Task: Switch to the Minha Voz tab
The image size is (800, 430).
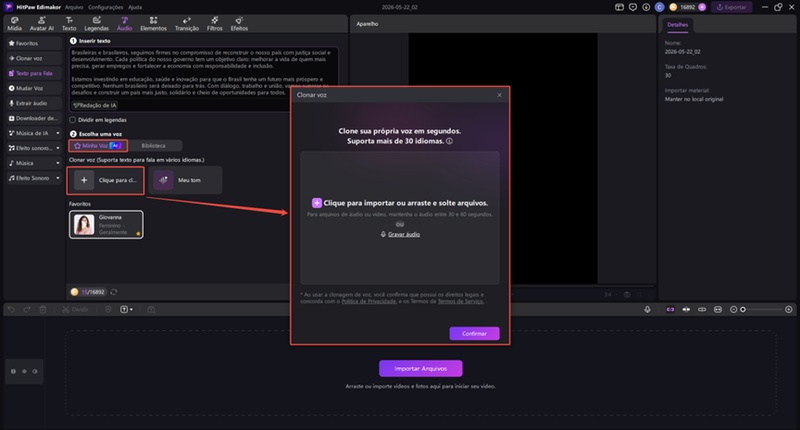Action: pos(97,146)
